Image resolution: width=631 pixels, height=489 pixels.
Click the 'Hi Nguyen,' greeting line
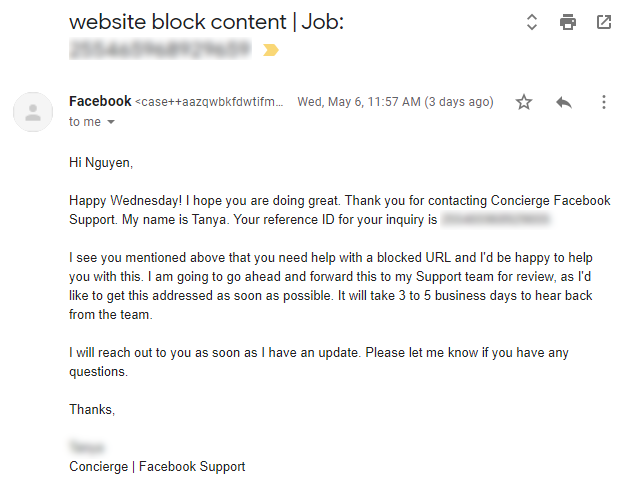pyautogui.click(x=101, y=162)
